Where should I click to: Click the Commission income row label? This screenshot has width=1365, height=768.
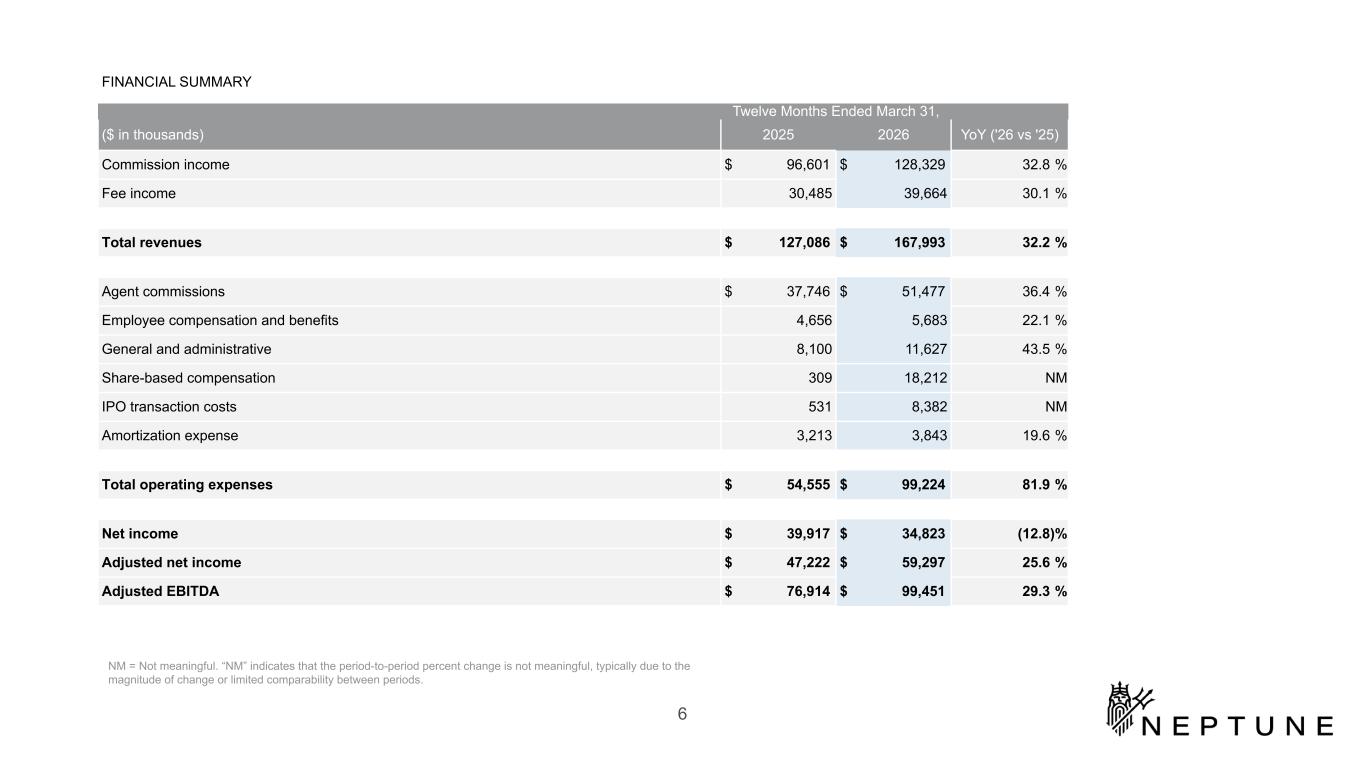coord(166,165)
